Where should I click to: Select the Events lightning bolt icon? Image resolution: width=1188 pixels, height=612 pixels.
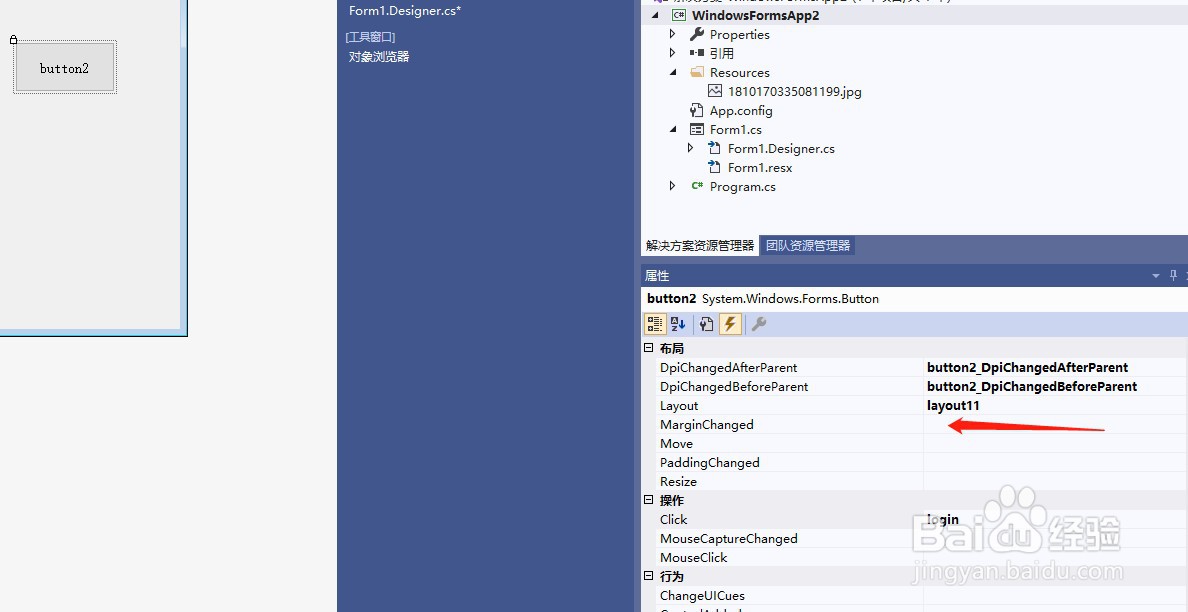pyautogui.click(x=730, y=323)
